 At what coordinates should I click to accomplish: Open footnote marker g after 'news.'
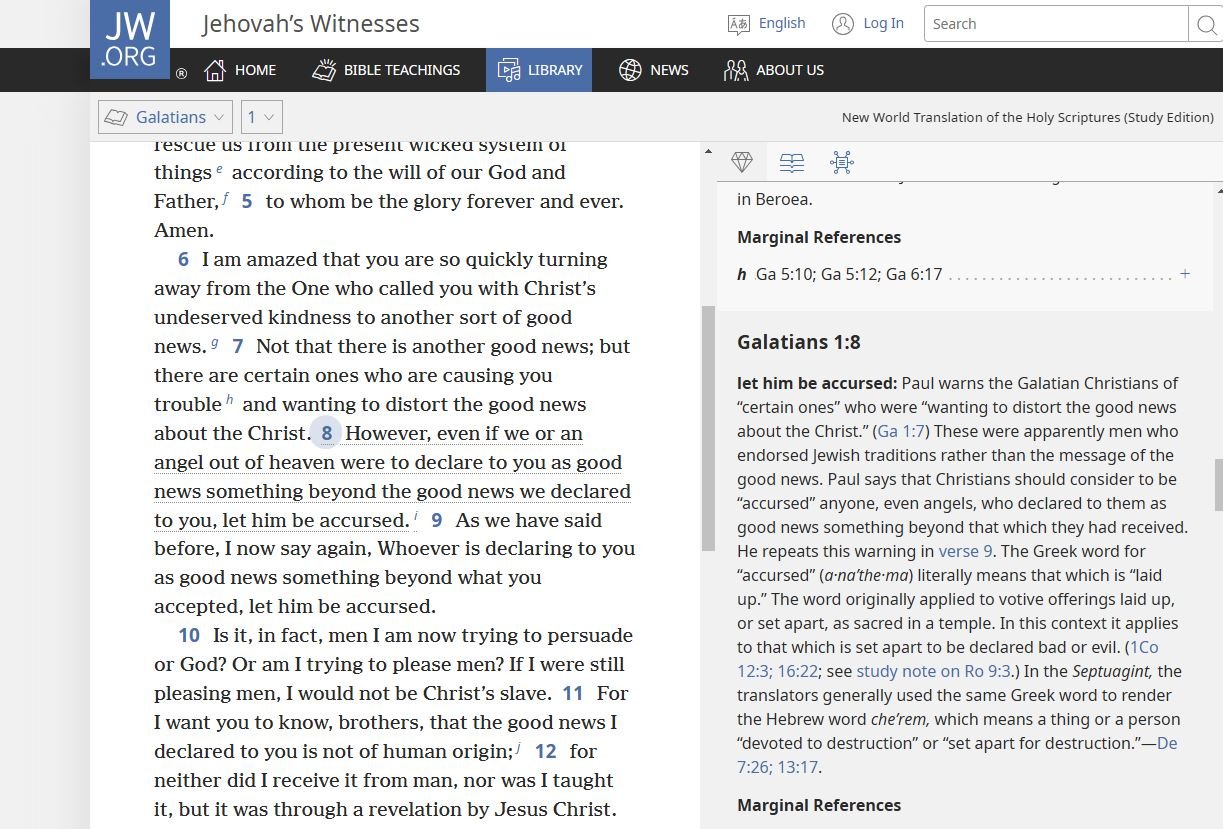click(x=214, y=343)
